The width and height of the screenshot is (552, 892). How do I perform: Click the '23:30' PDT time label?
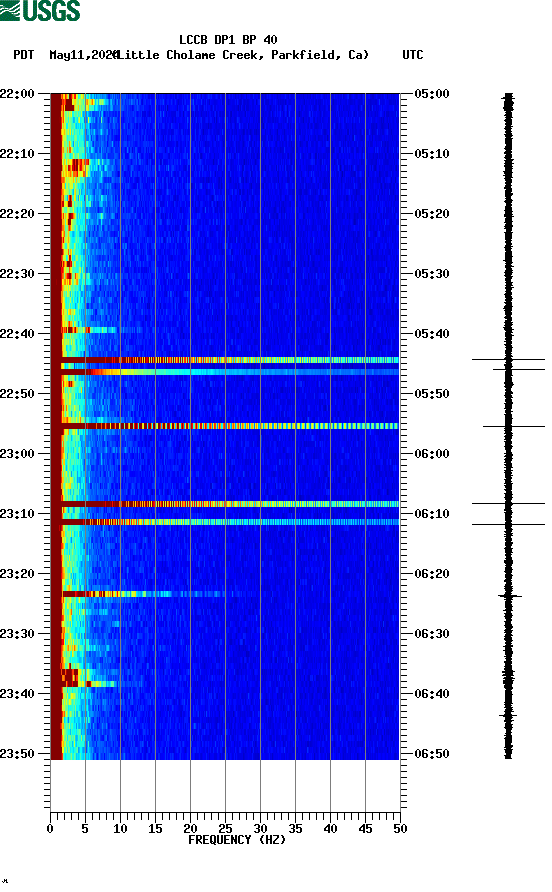click(x=17, y=634)
